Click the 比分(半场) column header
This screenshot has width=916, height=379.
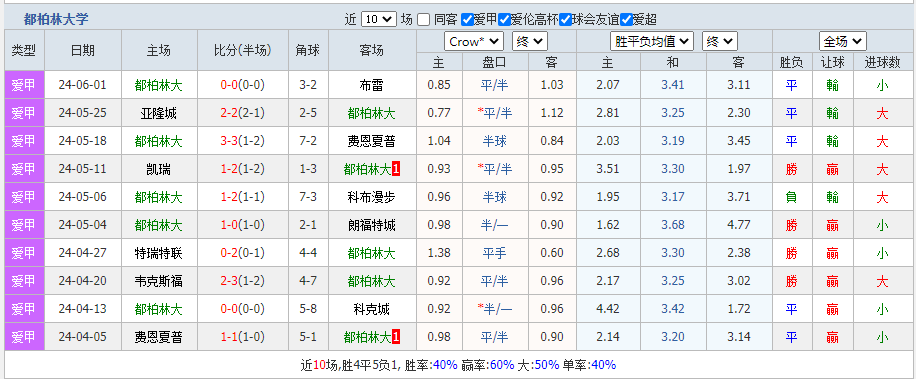[x=242, y=50]
